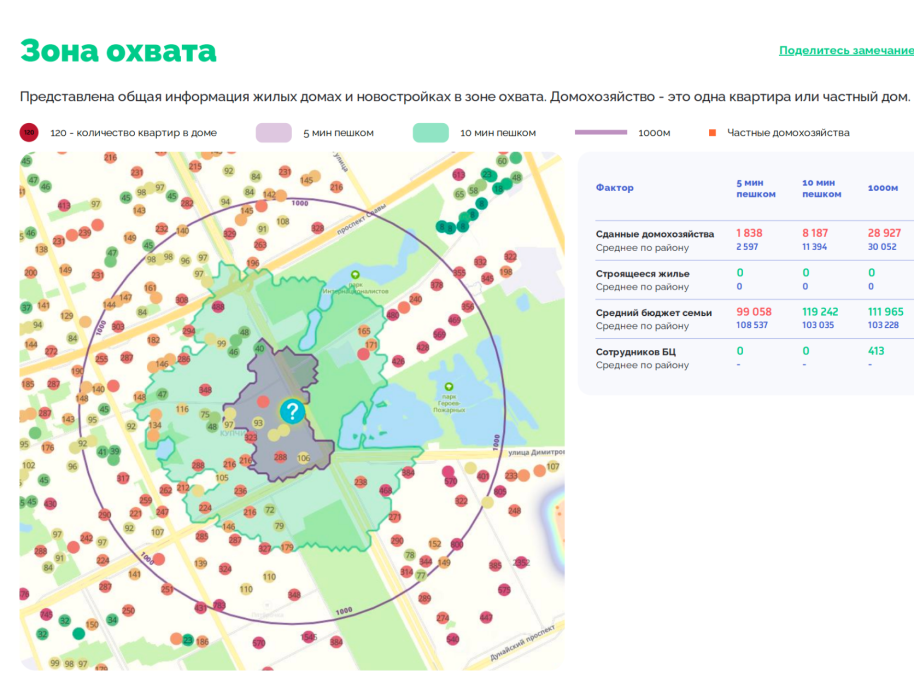Image resolution: width=914 pixels, height=700 pixels.
Task: Click the 1000м purple line legend sample
Action: point(600,132)
